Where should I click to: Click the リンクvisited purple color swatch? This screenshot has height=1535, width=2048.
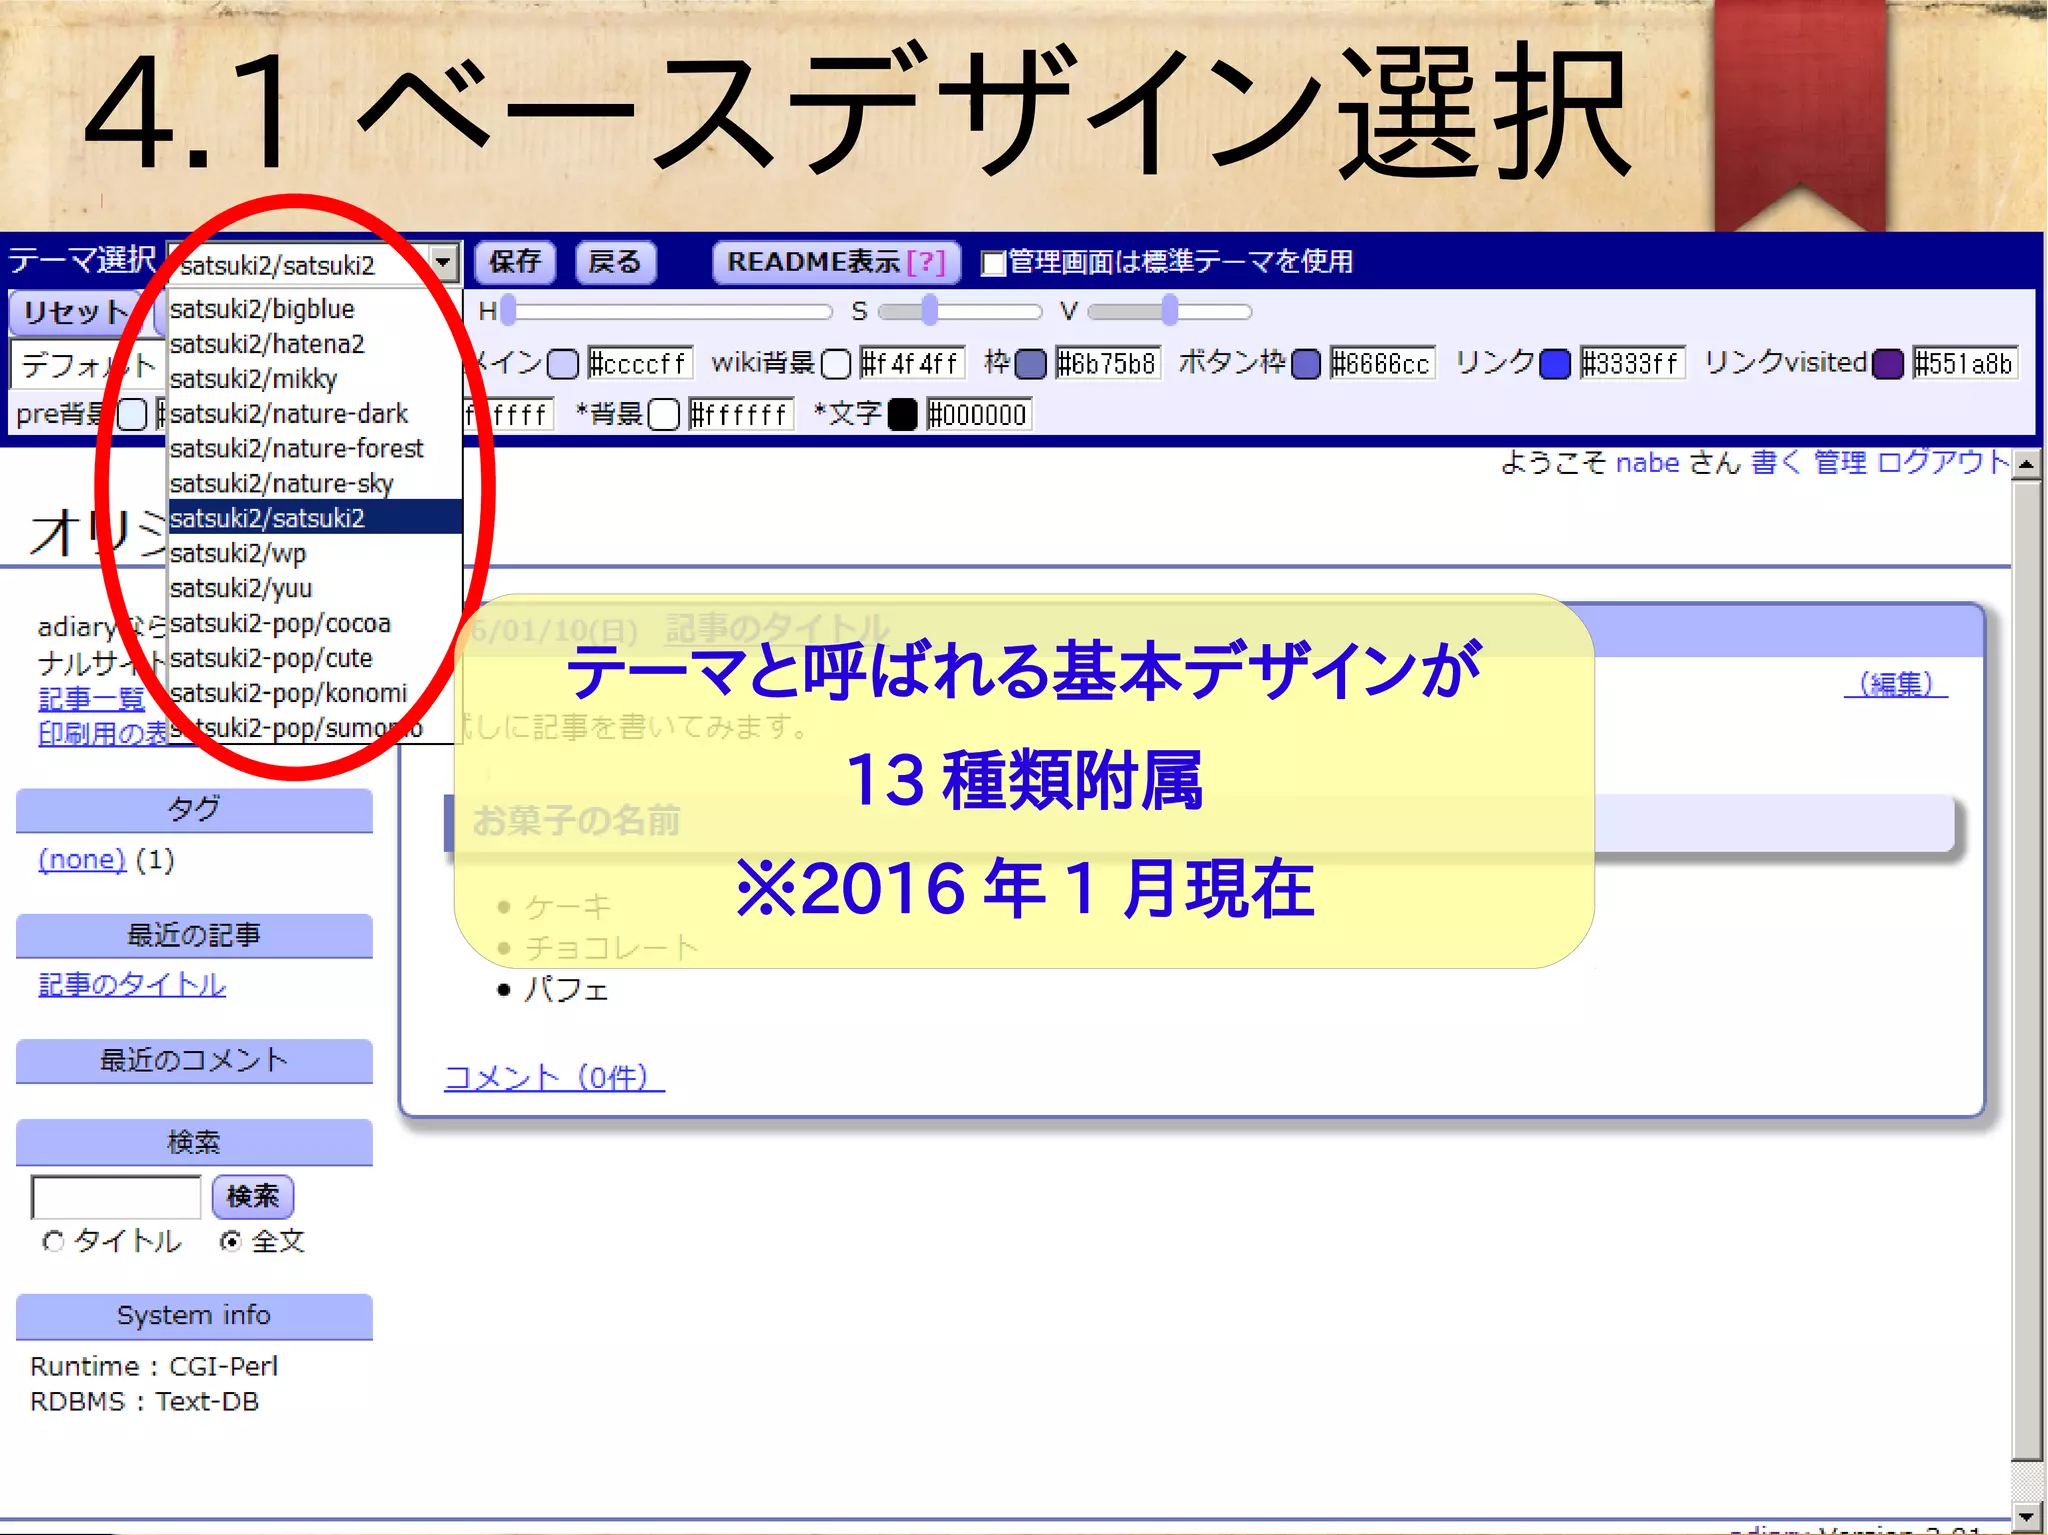point(1887,364)
